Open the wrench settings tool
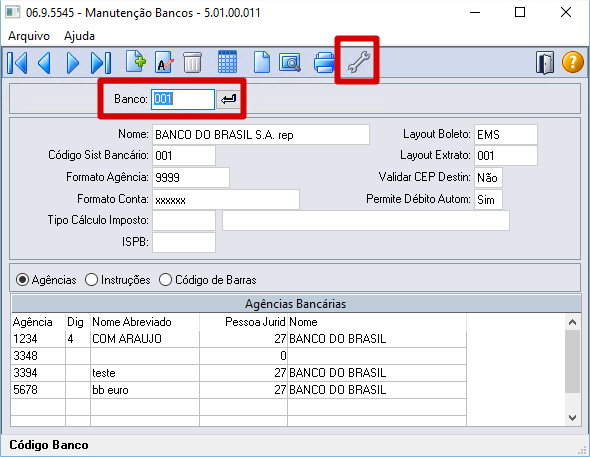590x457 pixels. 358,62
